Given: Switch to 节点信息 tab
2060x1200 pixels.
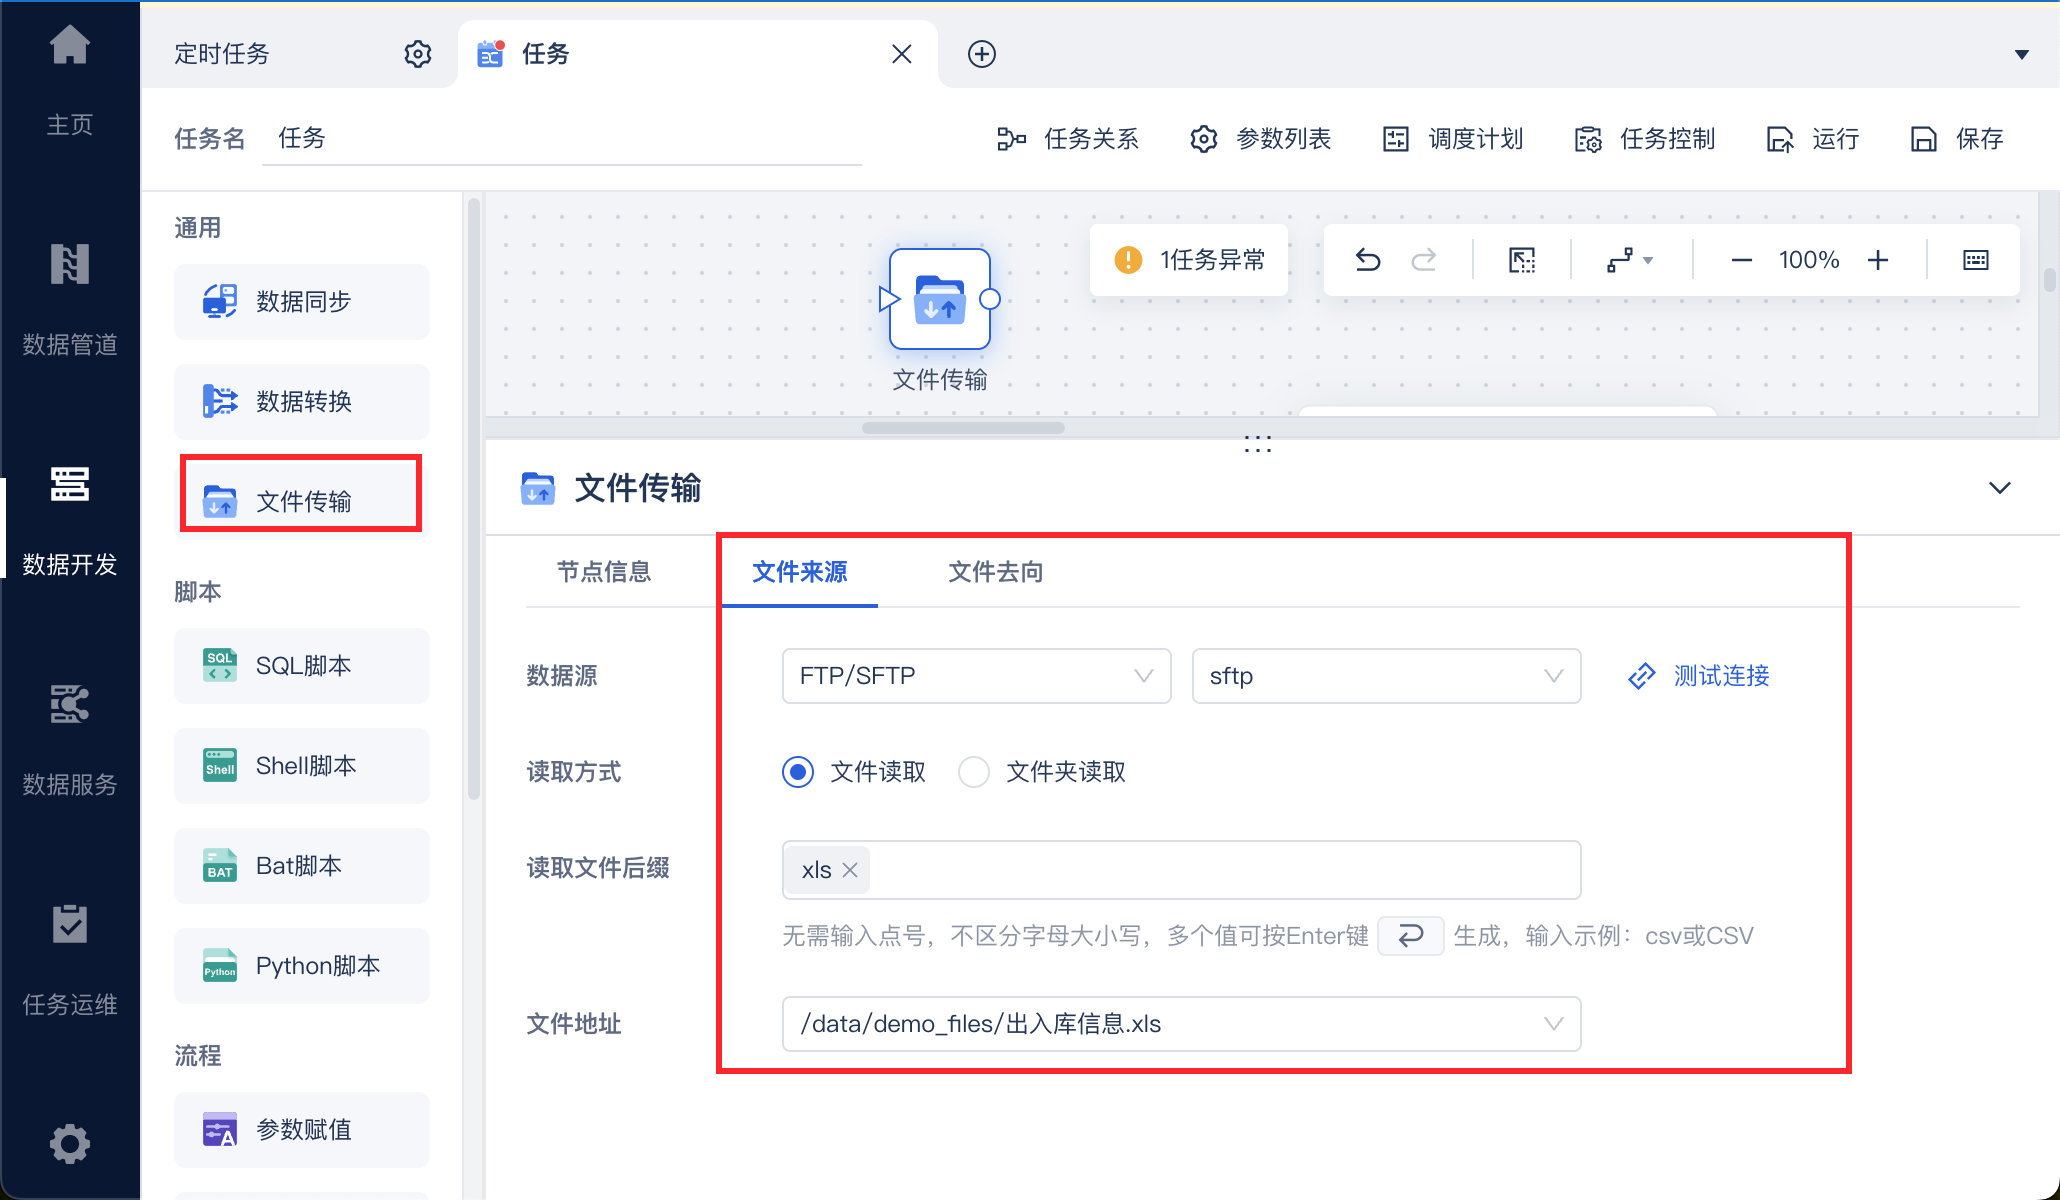Looking at the screenshot, I should click(x=603, y=572).
